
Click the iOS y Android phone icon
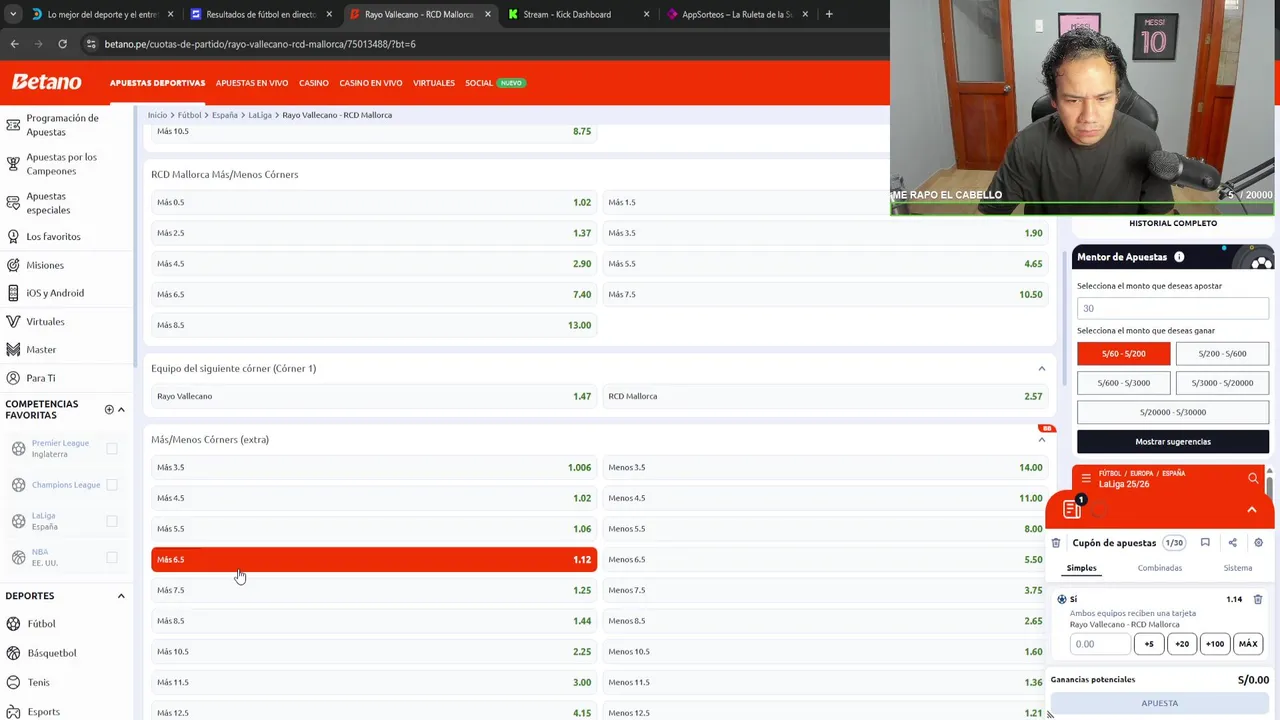coord(13,293)
